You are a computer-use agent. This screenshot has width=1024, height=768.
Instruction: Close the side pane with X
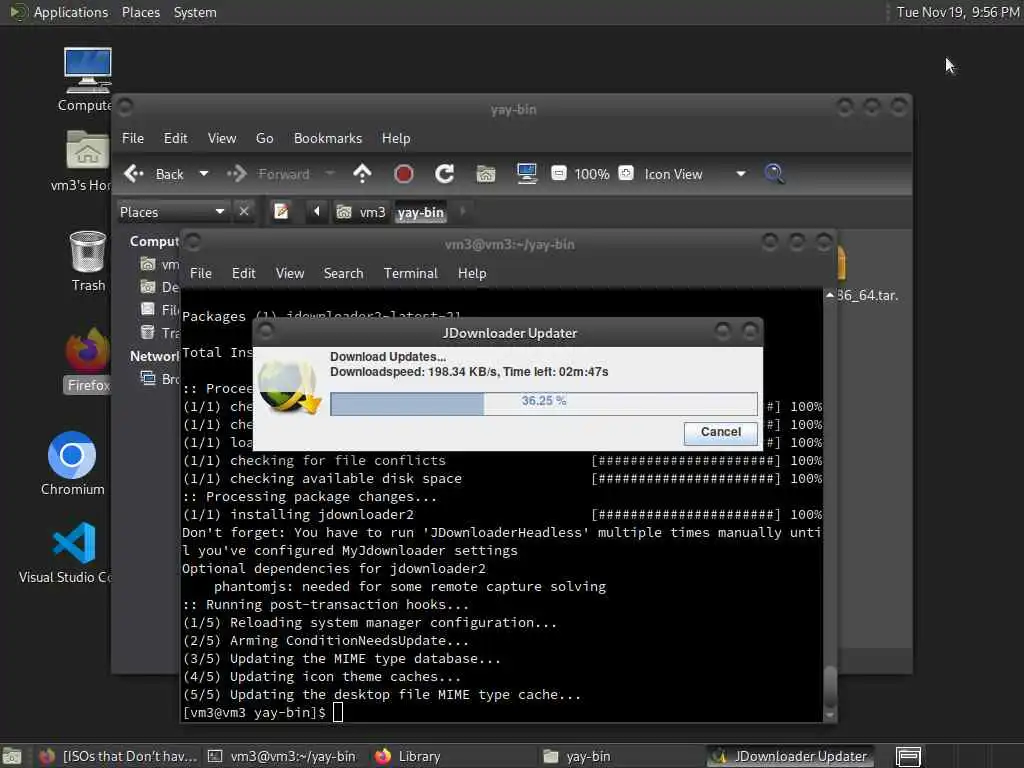[x=244, y=212]
